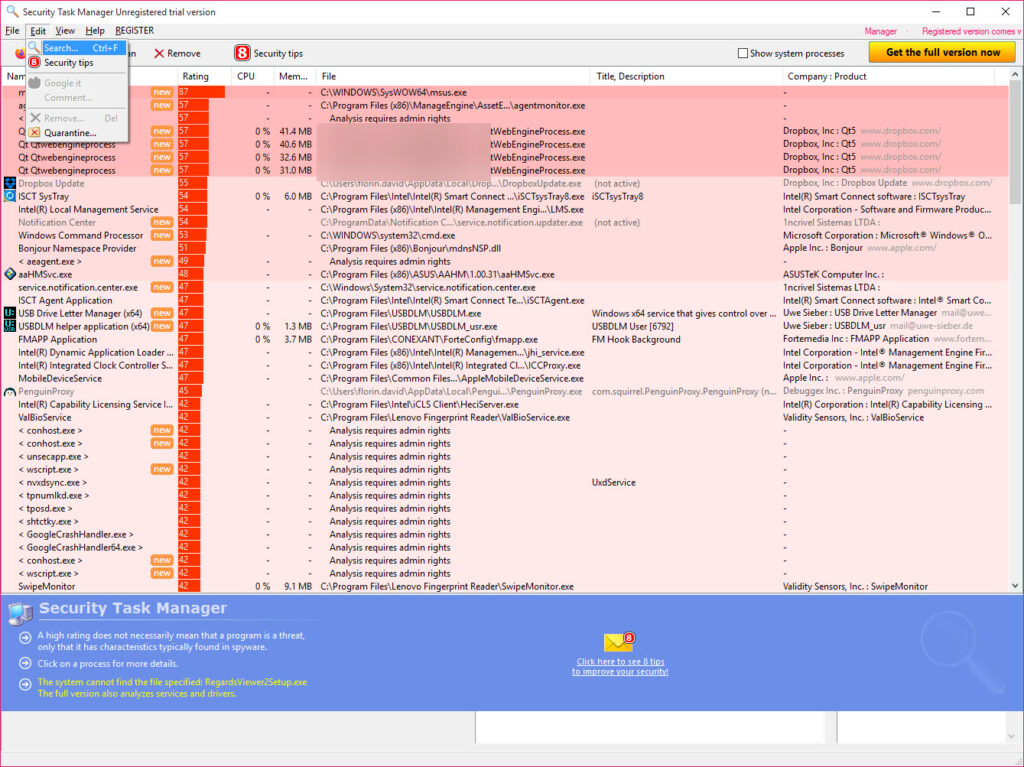Select the < tpnumlkd.exe > row
This screenshot has height=767, width=1024.
point(505,495)
